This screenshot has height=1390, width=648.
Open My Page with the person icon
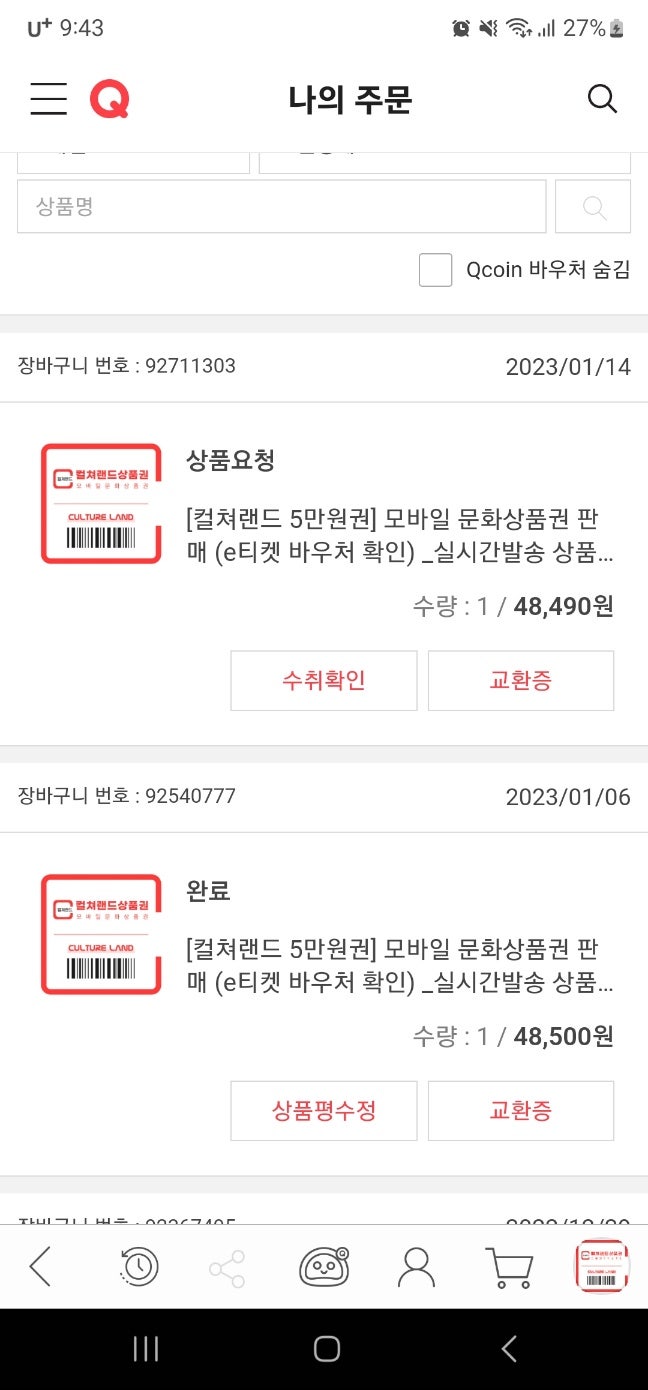click(x=417, y=1266)
